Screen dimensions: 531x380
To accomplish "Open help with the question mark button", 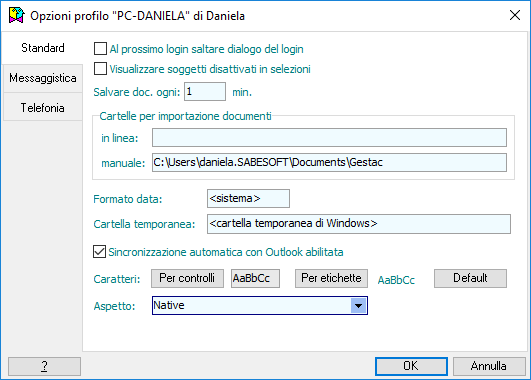I will [x=44, y=366].
